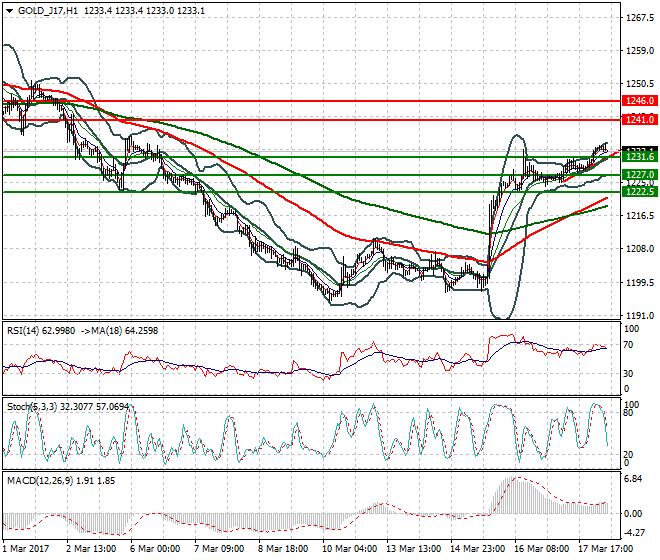
Task: Click the 1216.5 price scale value
Action: (x=640, y=216)
